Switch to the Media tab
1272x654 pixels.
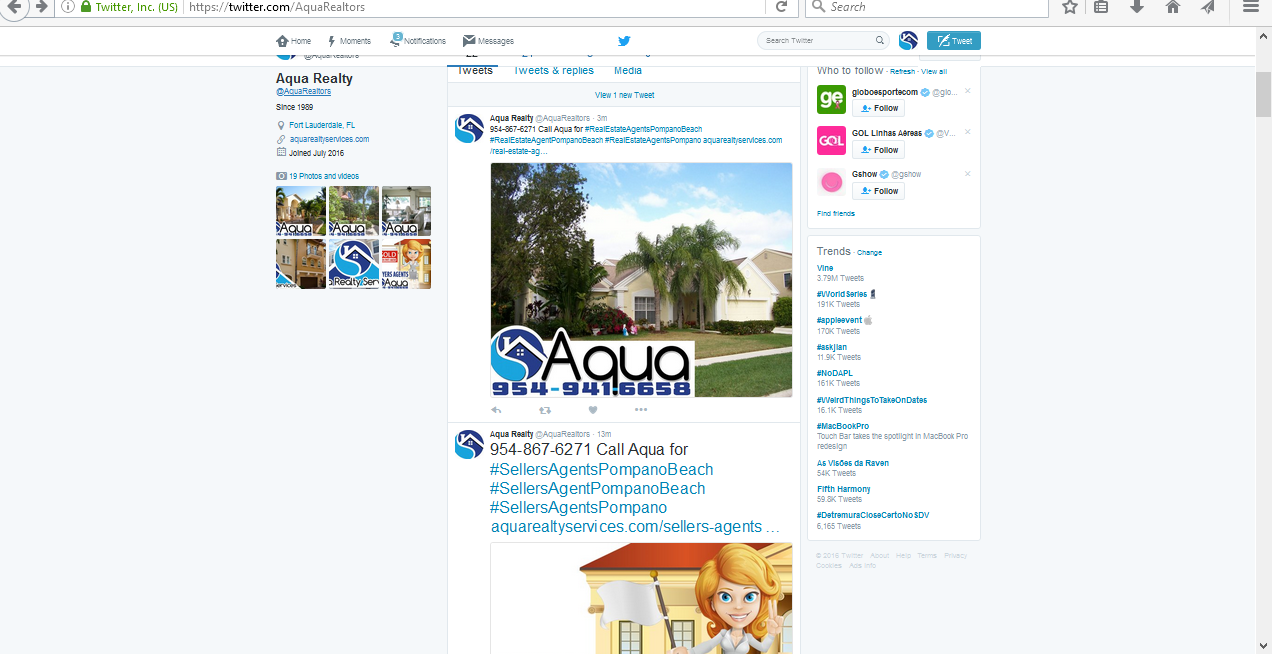click(628, 71)
